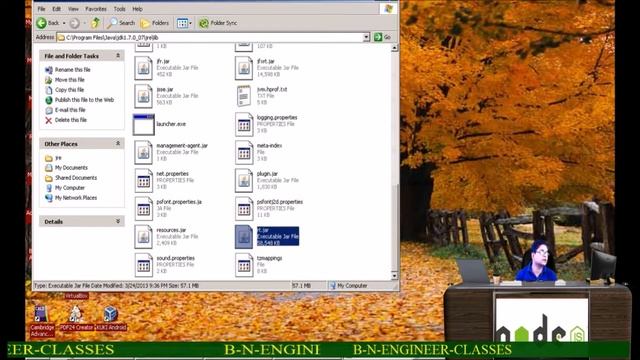This screenshot has height=360, width=640.
Task: Open the Back history dropdown arrow
Action: click(64, 23)
